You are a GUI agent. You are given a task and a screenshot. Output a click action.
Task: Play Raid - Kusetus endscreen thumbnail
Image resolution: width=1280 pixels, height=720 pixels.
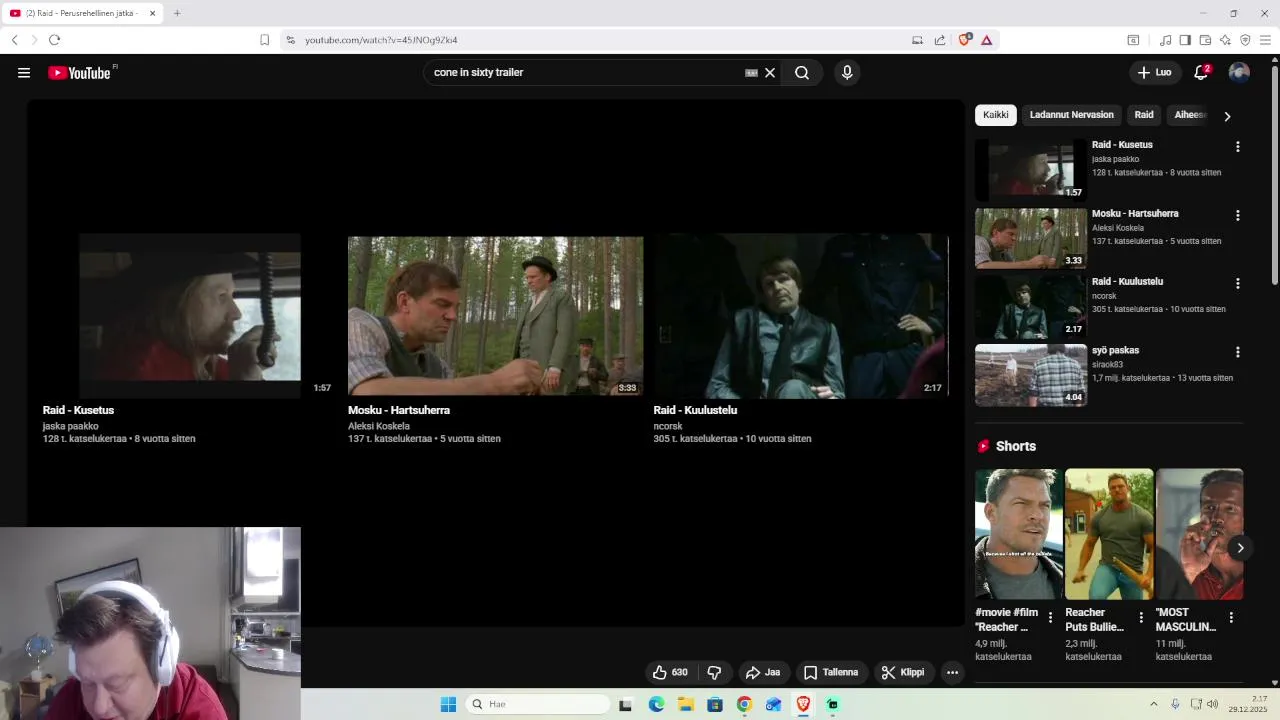[190, 316]
